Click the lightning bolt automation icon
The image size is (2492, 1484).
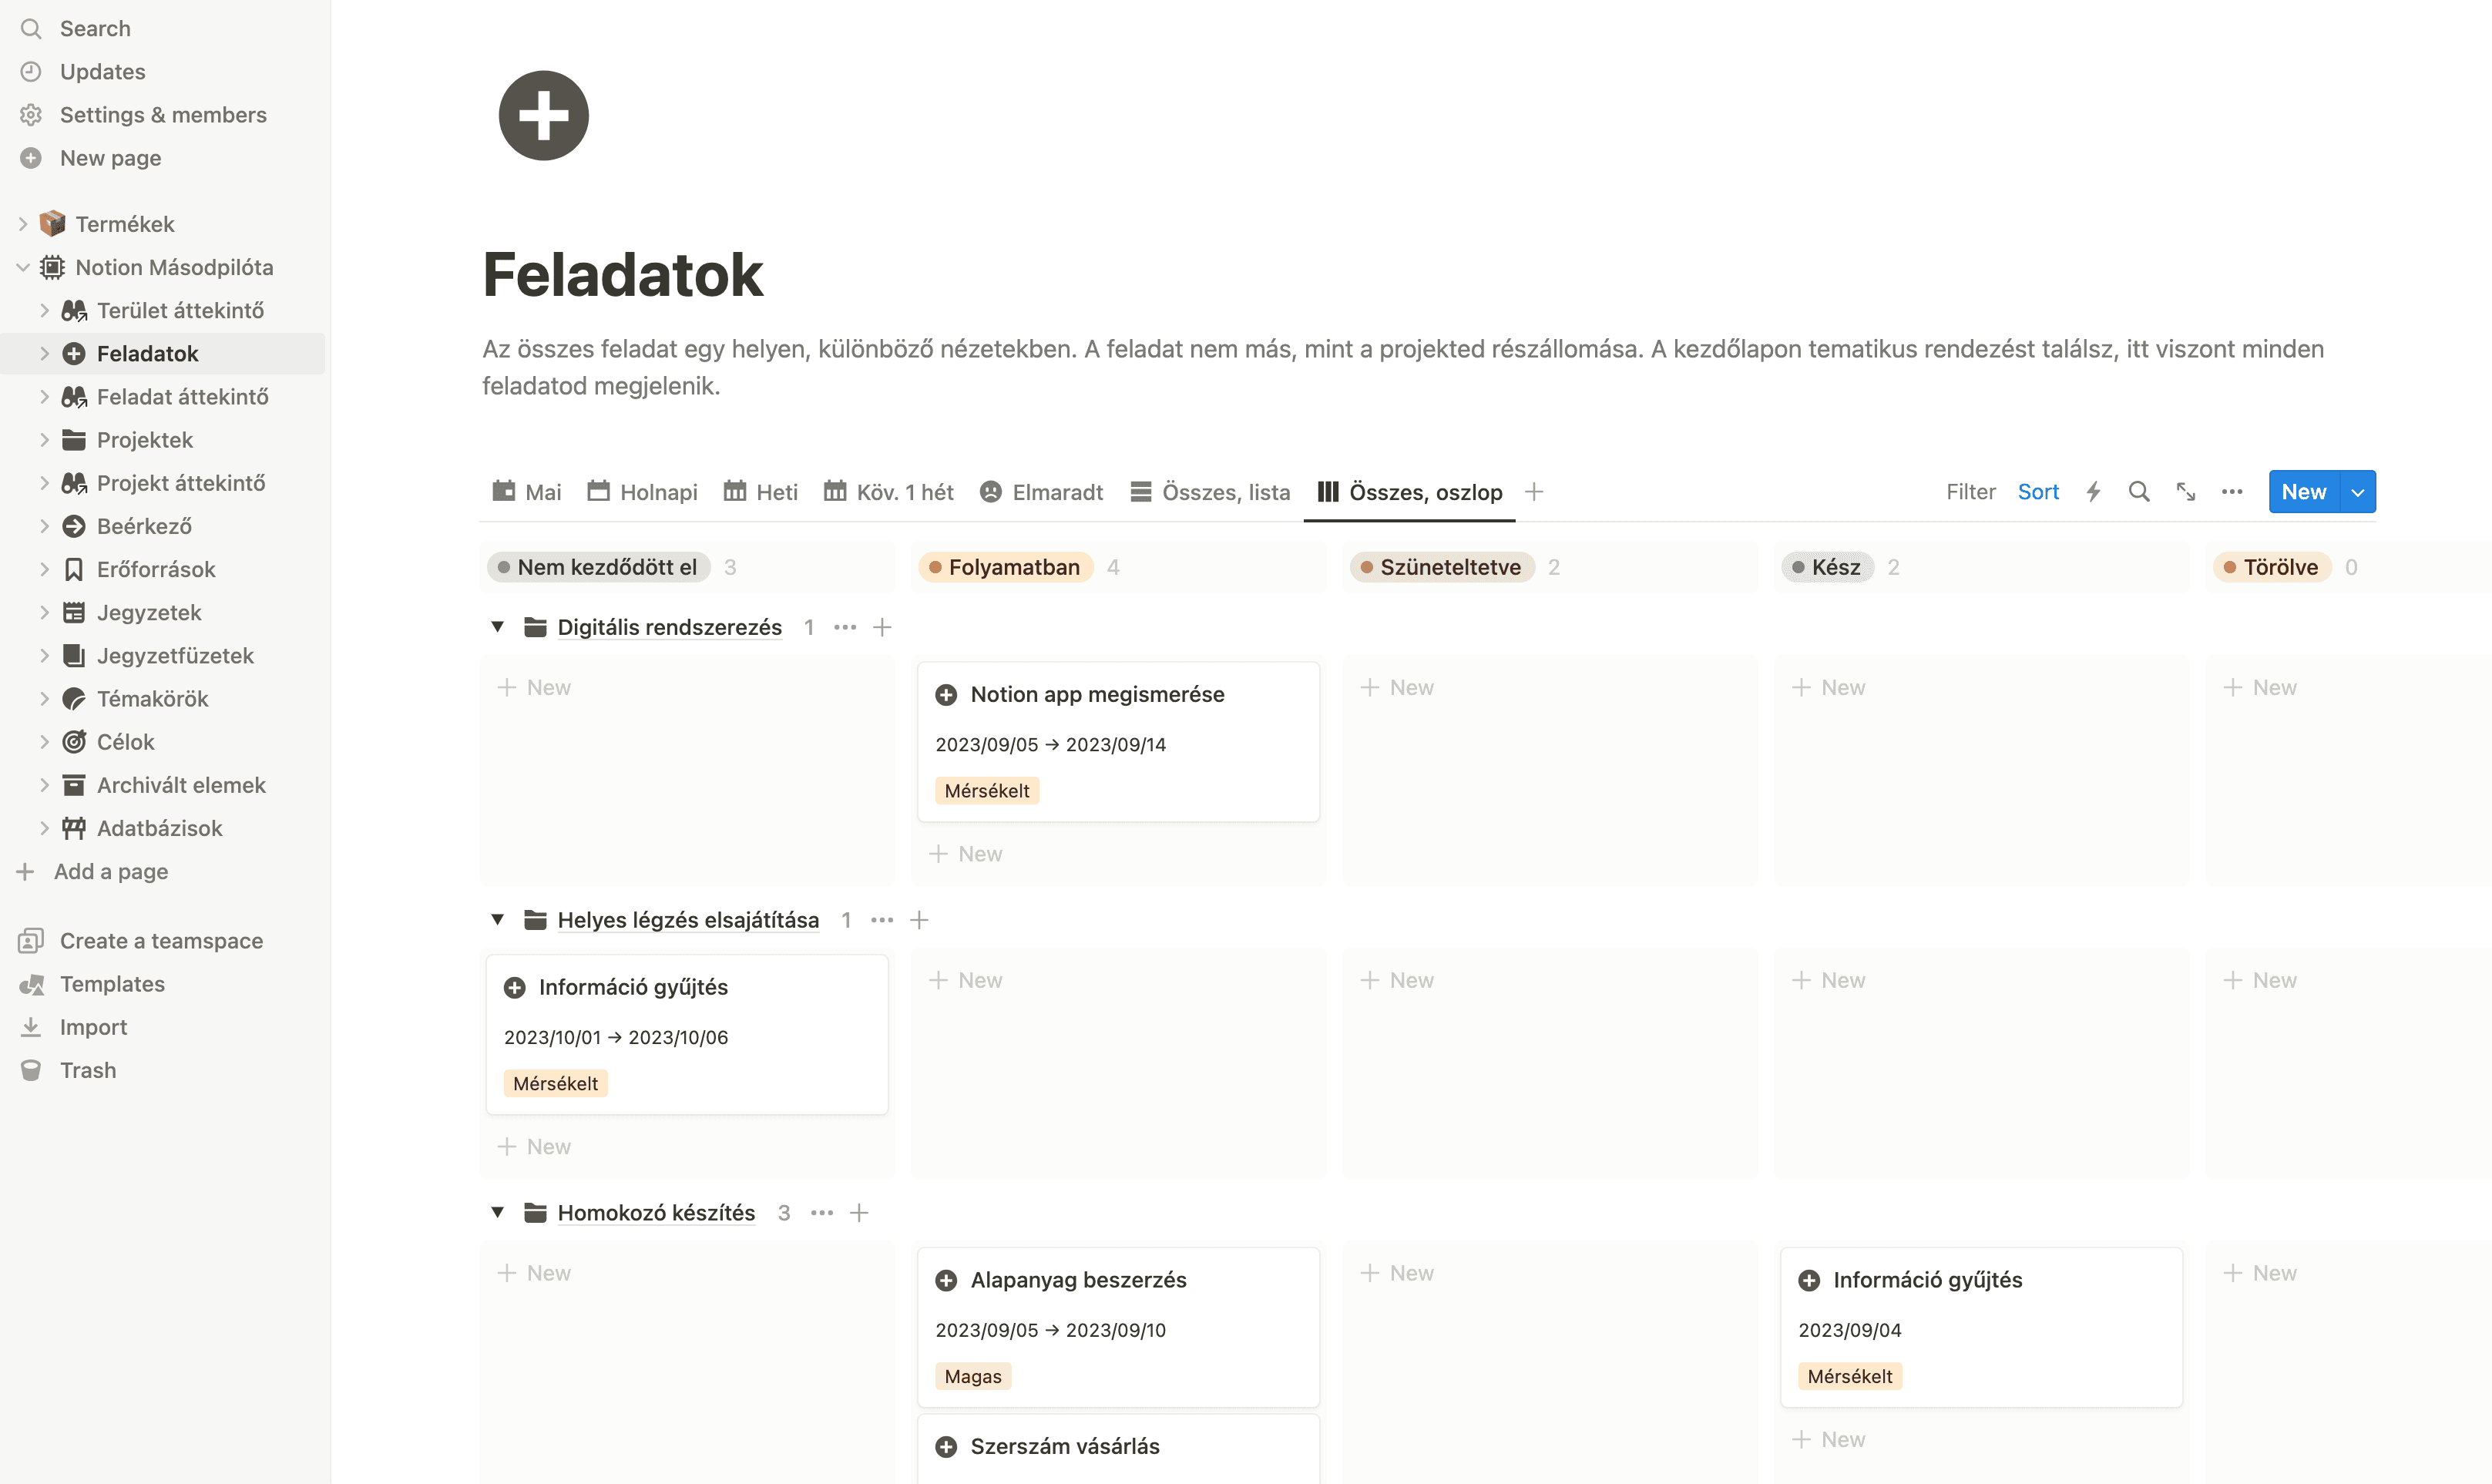[2093, 491]
